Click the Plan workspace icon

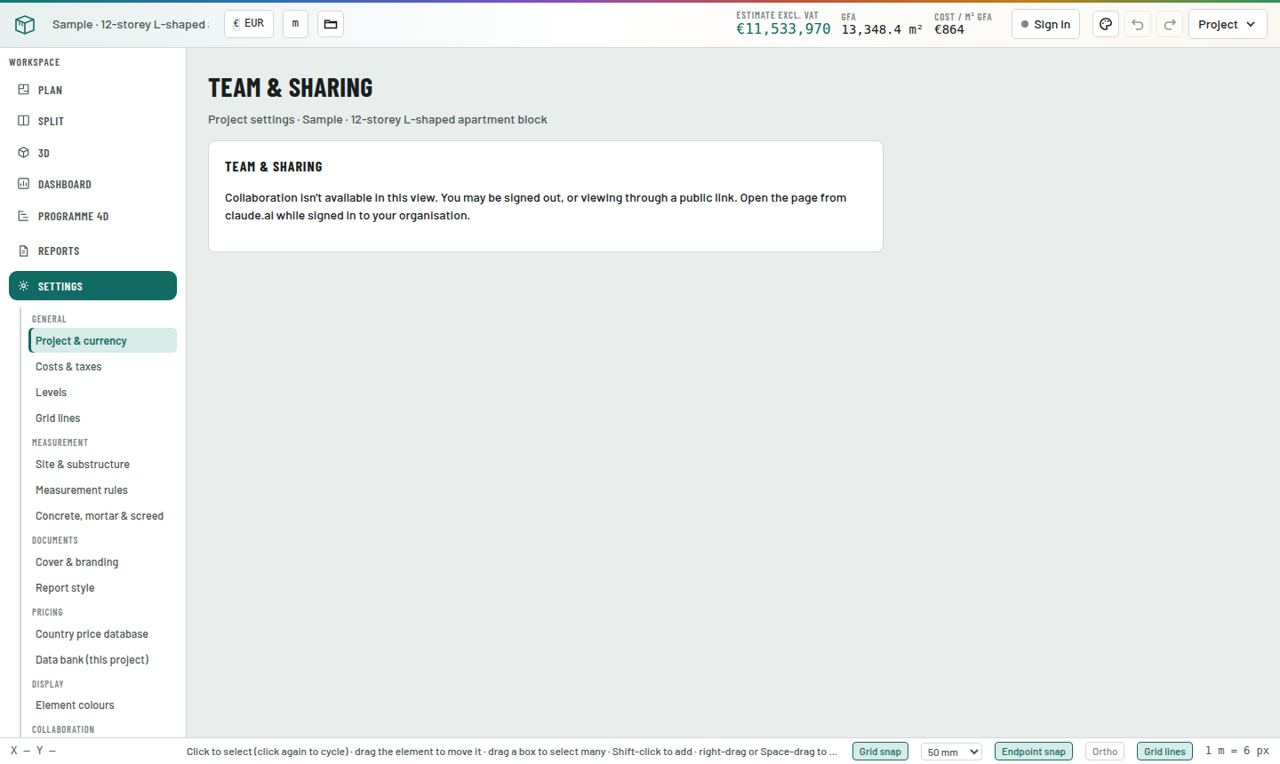(24, 90)
